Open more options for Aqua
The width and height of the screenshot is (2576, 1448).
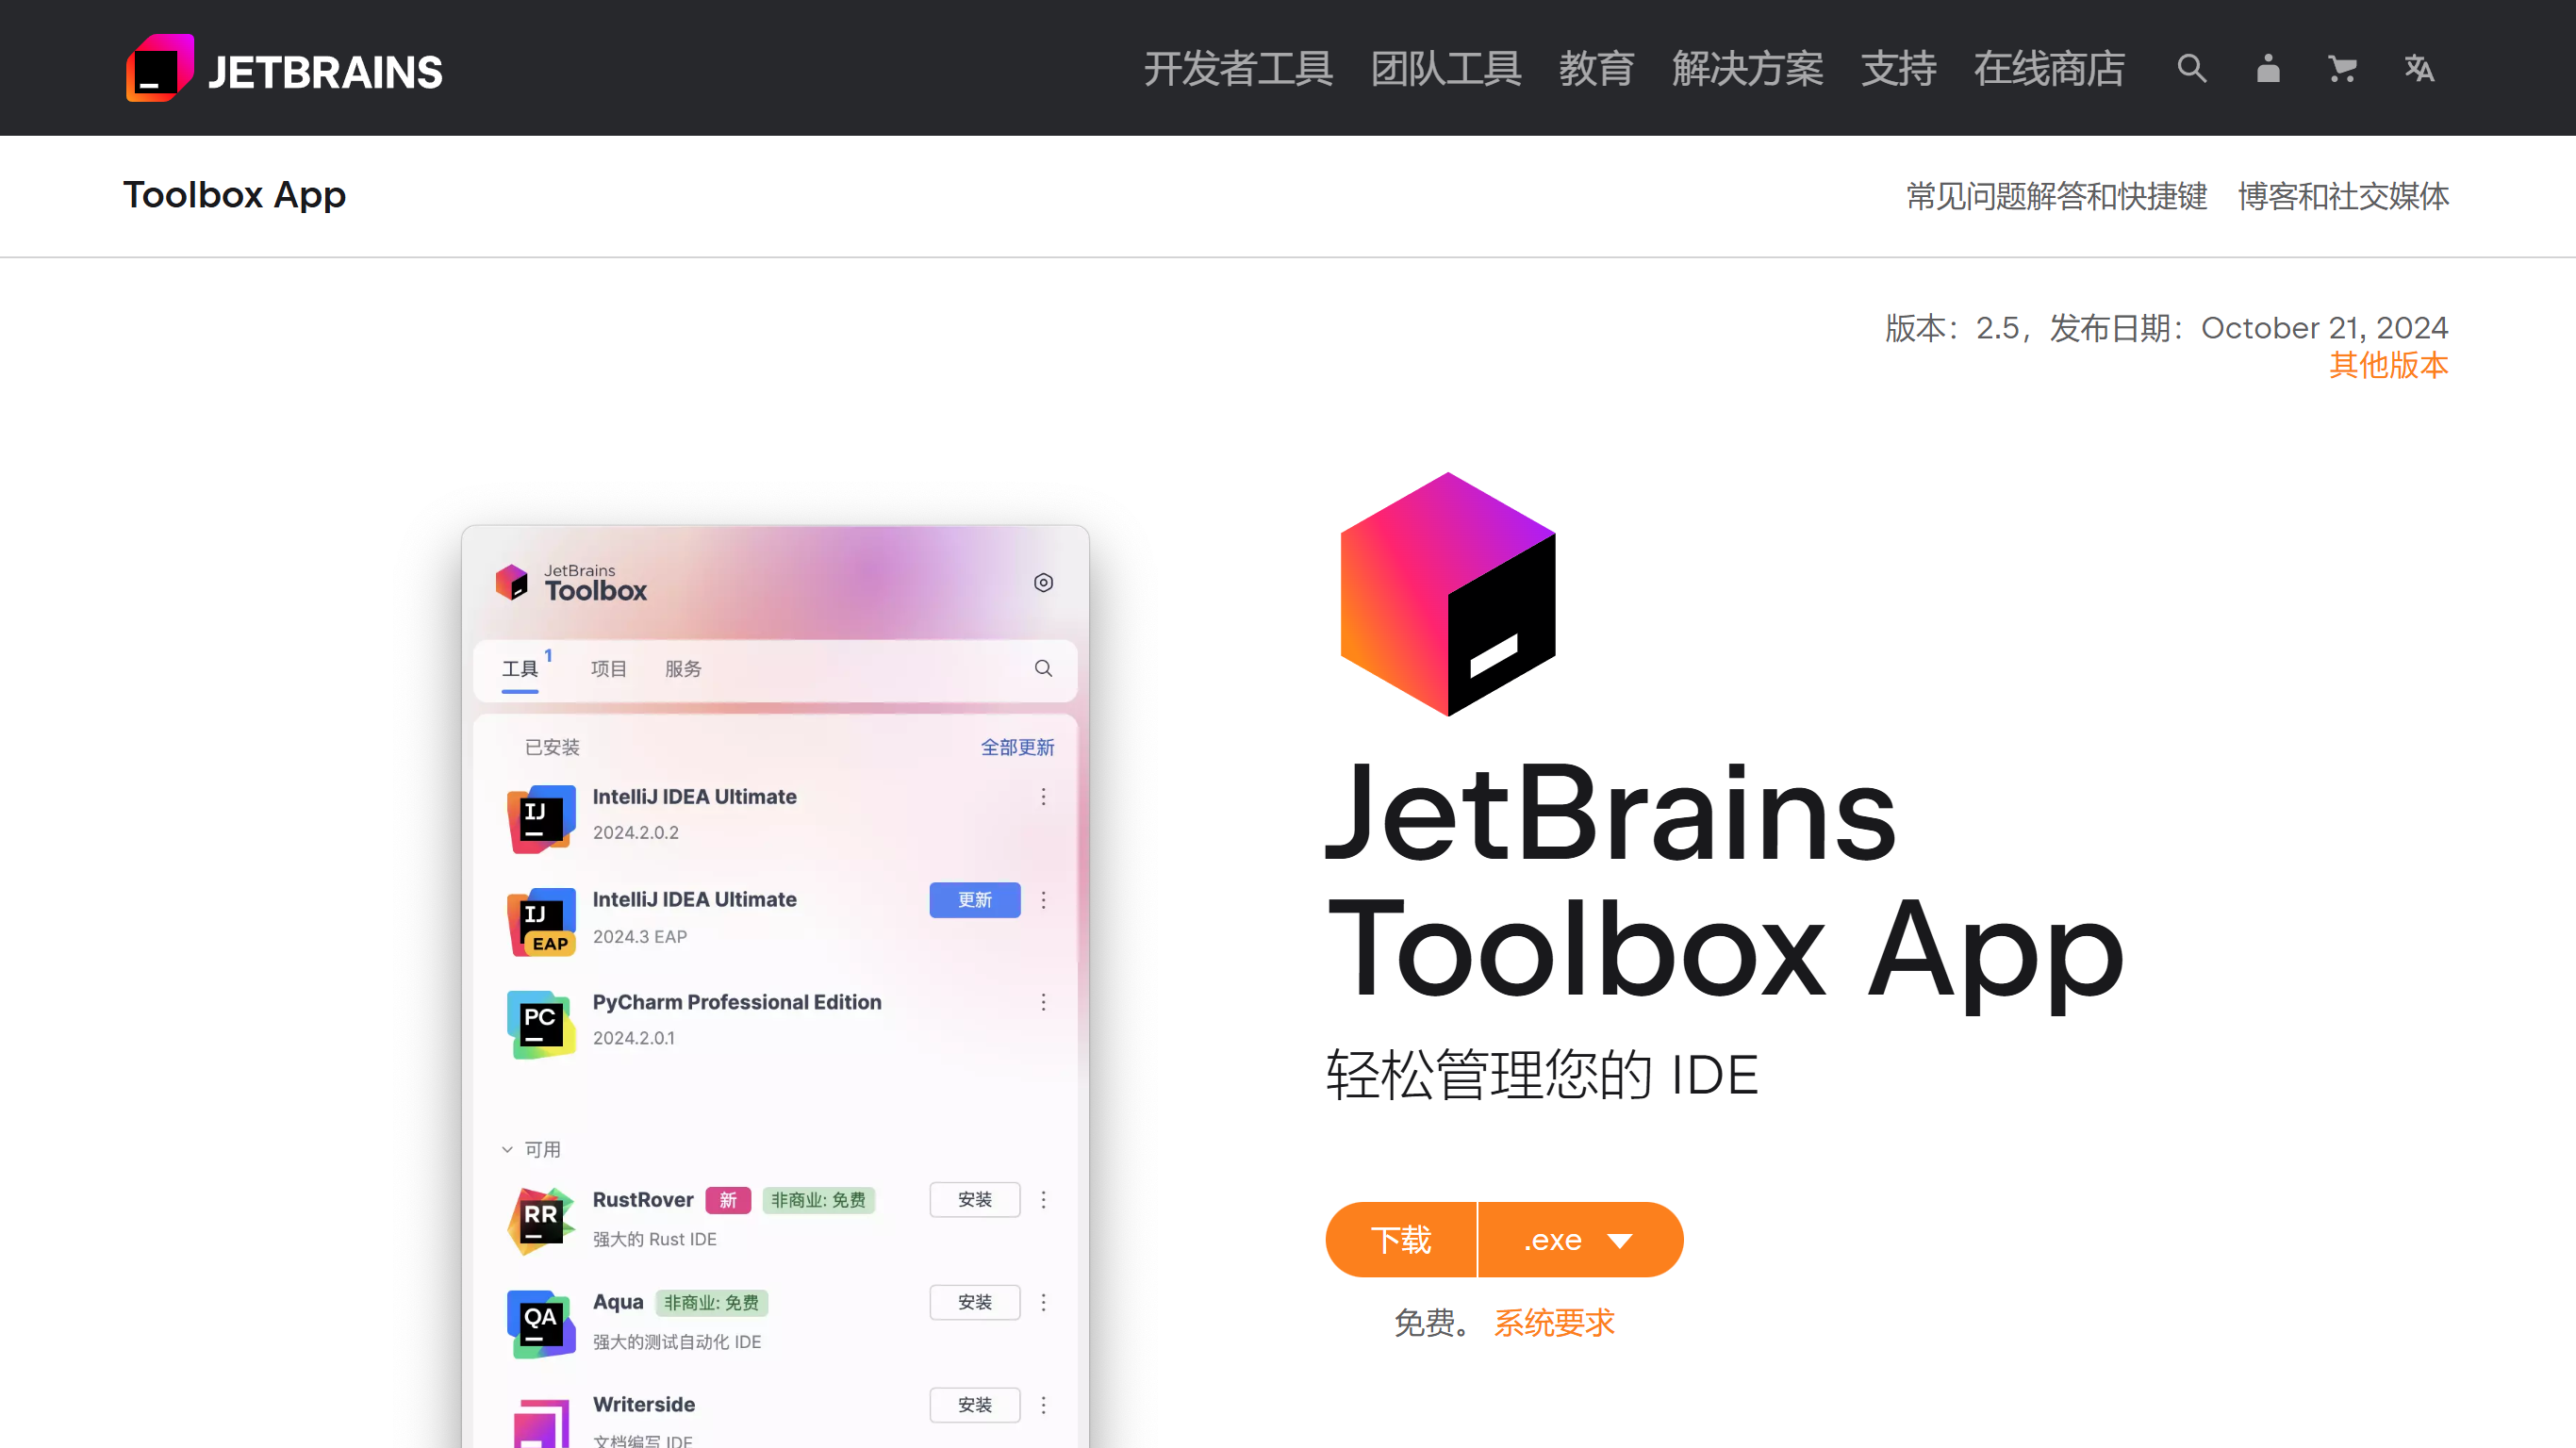coord(1043,1302)
